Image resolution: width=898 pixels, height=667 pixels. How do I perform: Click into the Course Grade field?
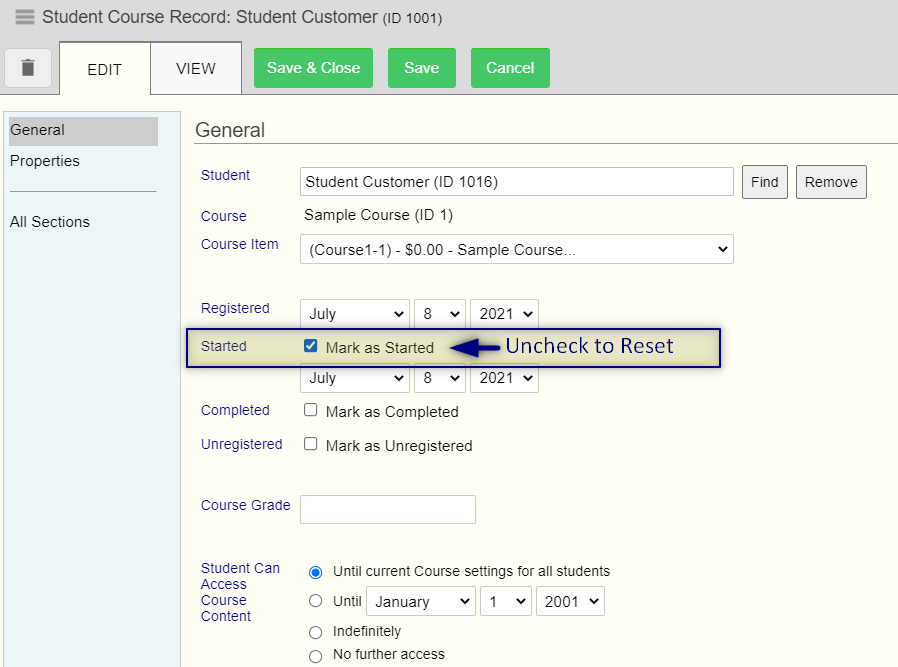(x=388, y=510)
